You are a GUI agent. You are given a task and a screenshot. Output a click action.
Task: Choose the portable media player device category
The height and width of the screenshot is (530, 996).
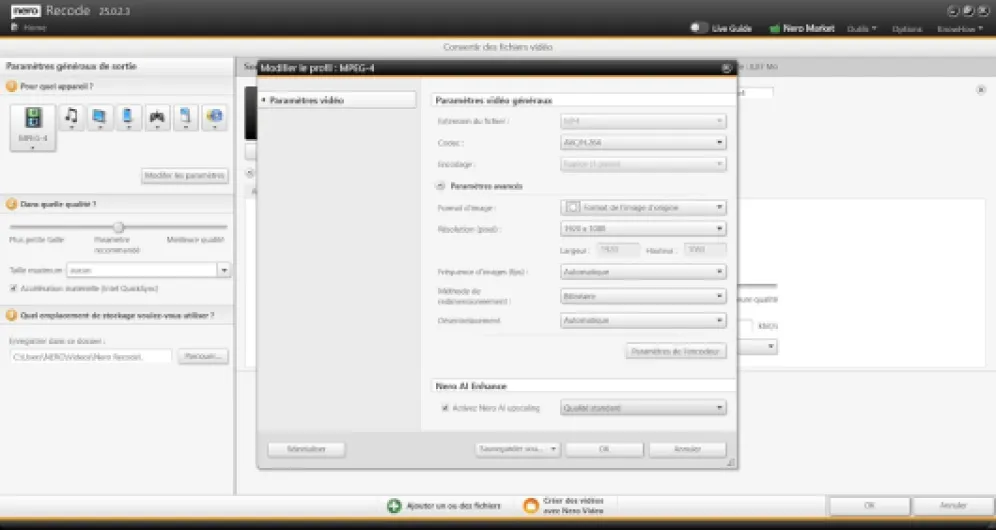[185, 117]
